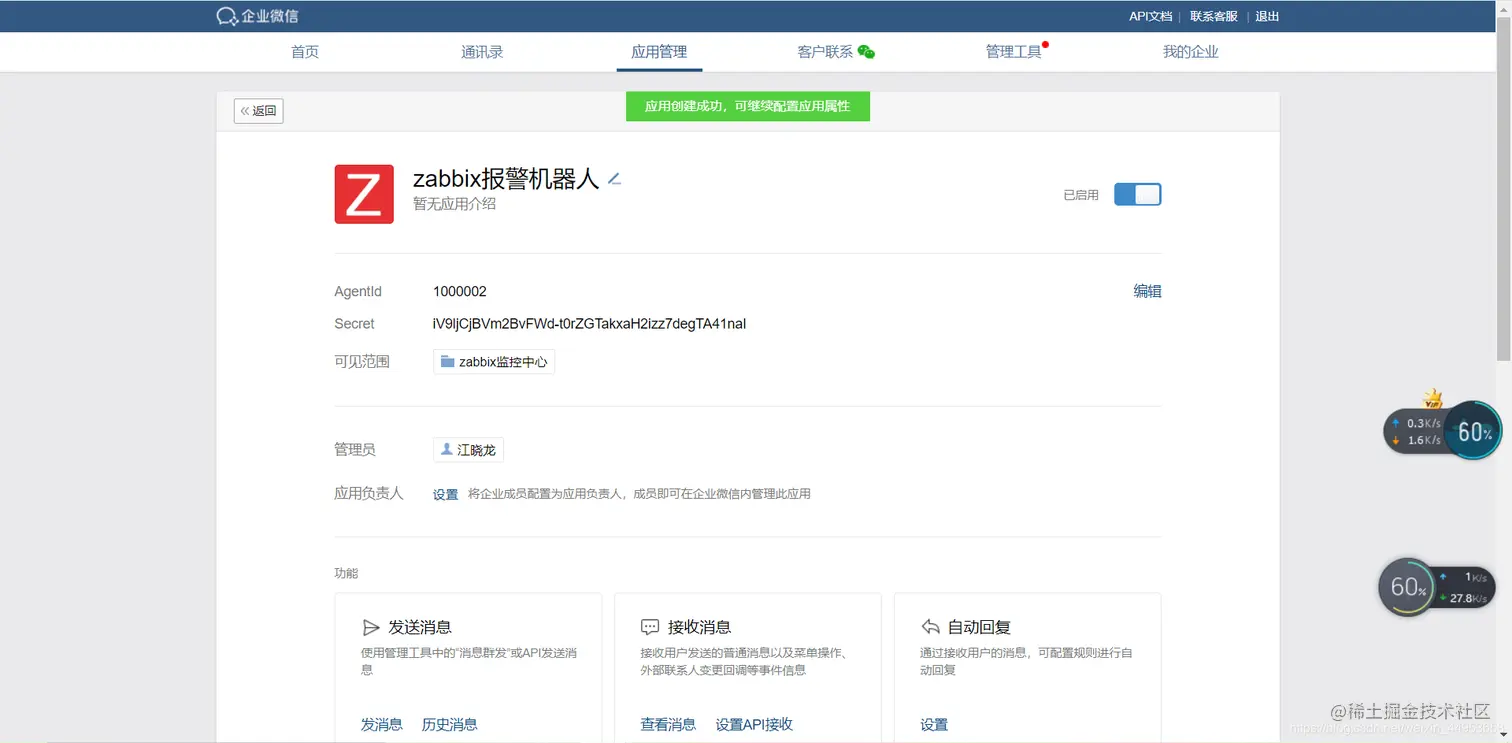Switch to the 通讯录 tab
The image size is (1512, 743).
482,51
